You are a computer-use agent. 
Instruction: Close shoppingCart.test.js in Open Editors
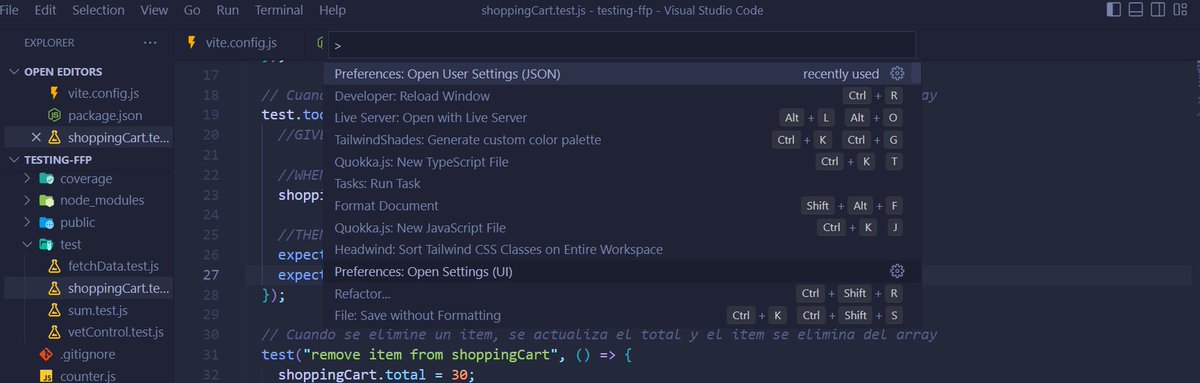tap(36, 137)
